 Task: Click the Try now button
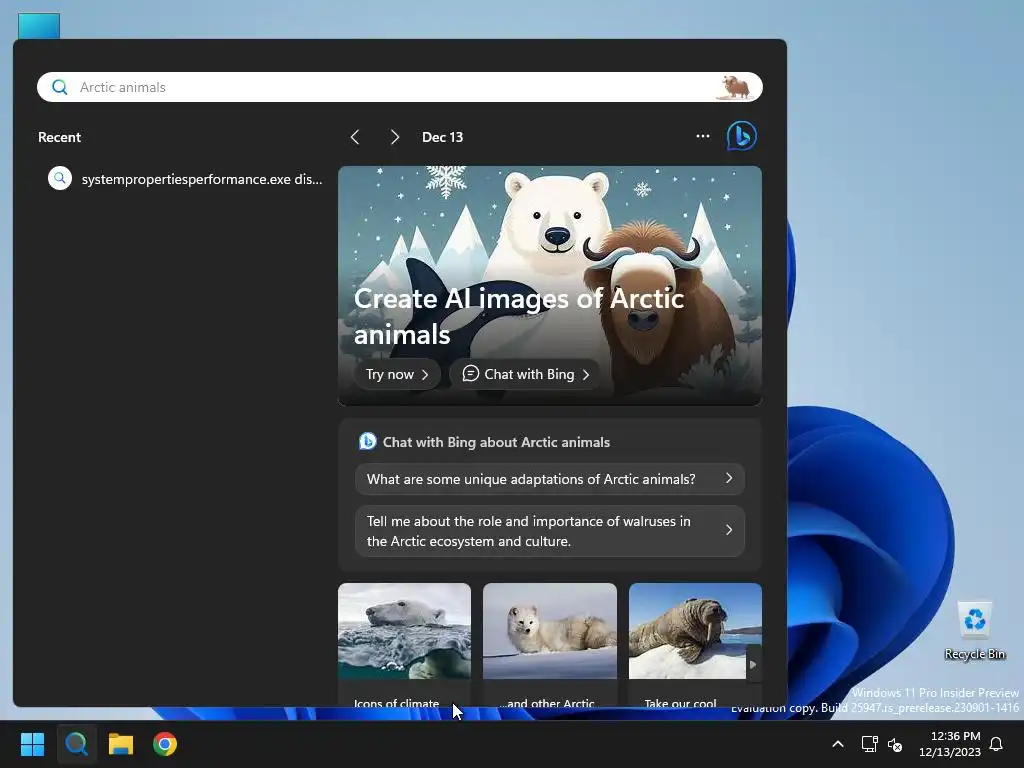[x=397, y=374]
